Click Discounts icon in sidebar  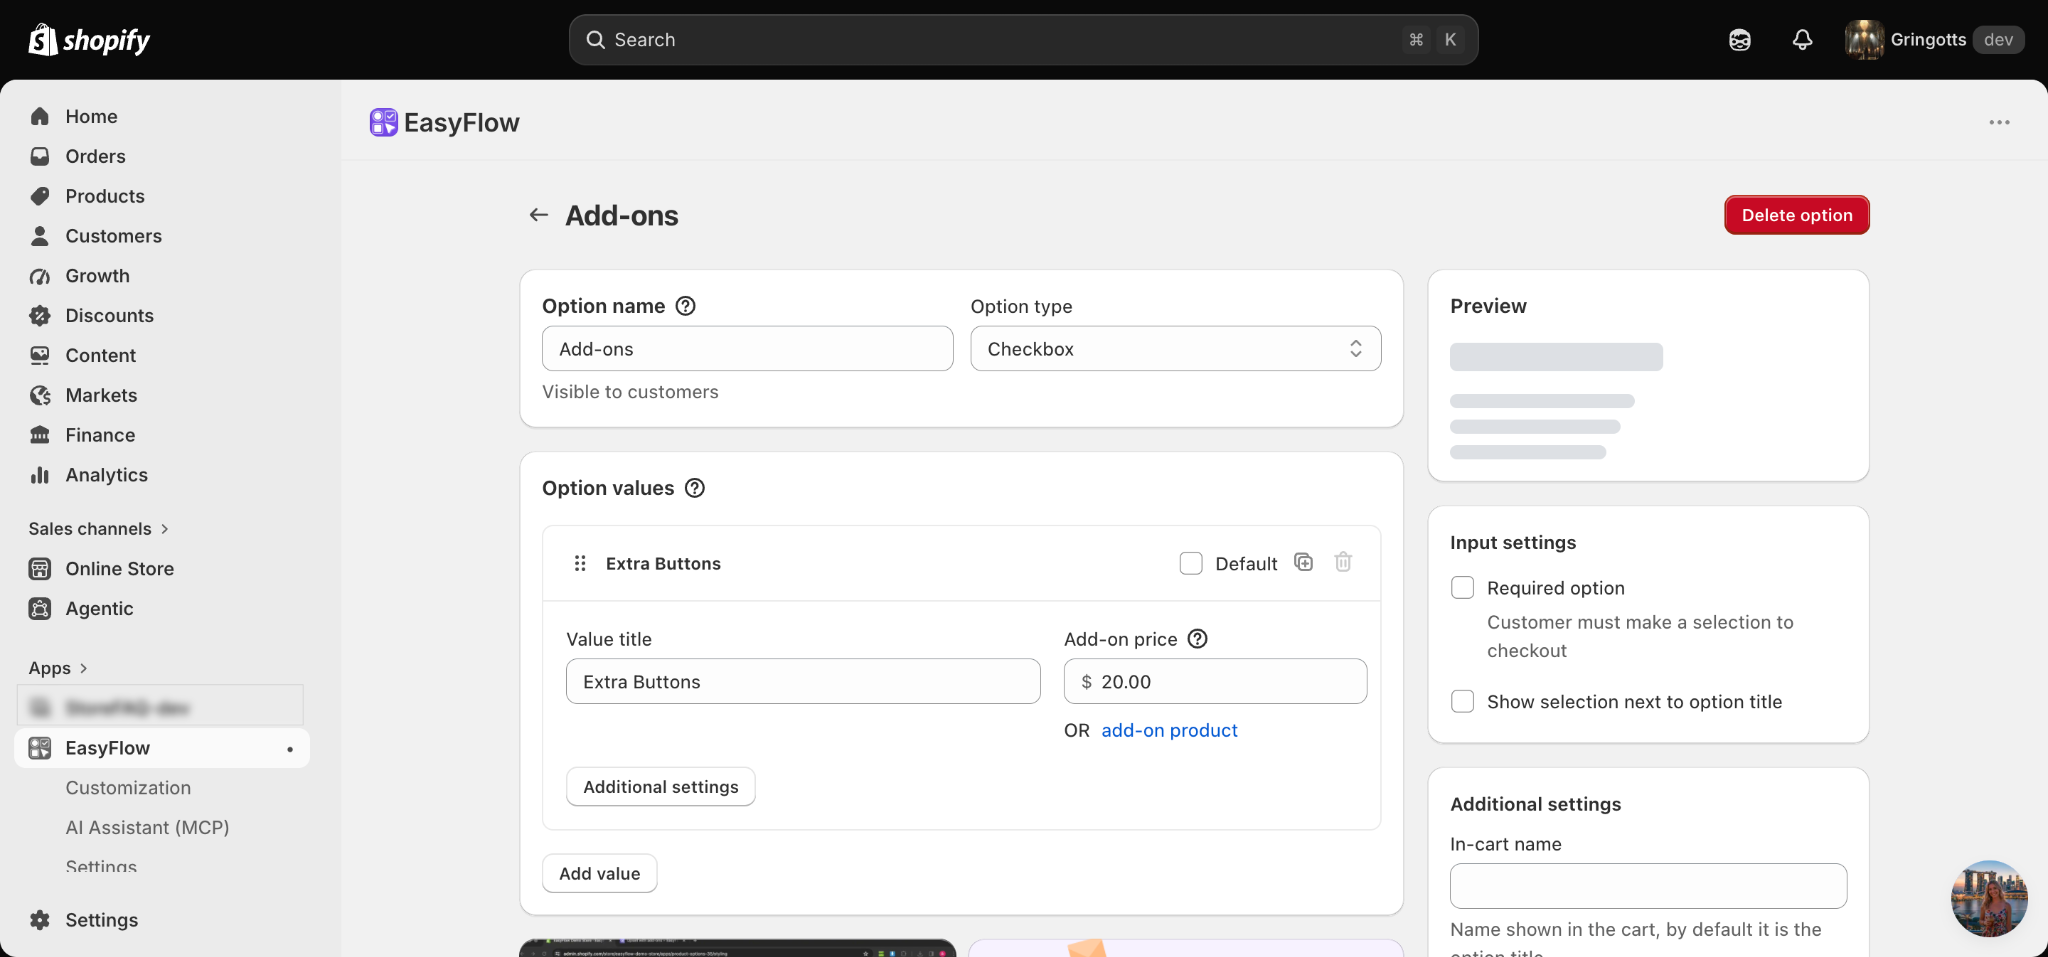coord(40,316)
